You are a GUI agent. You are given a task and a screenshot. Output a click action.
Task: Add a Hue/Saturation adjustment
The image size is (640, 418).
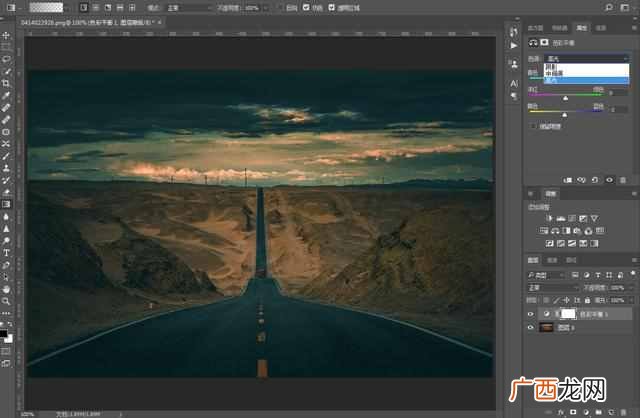pyautogui.click(x=544, y=231)
